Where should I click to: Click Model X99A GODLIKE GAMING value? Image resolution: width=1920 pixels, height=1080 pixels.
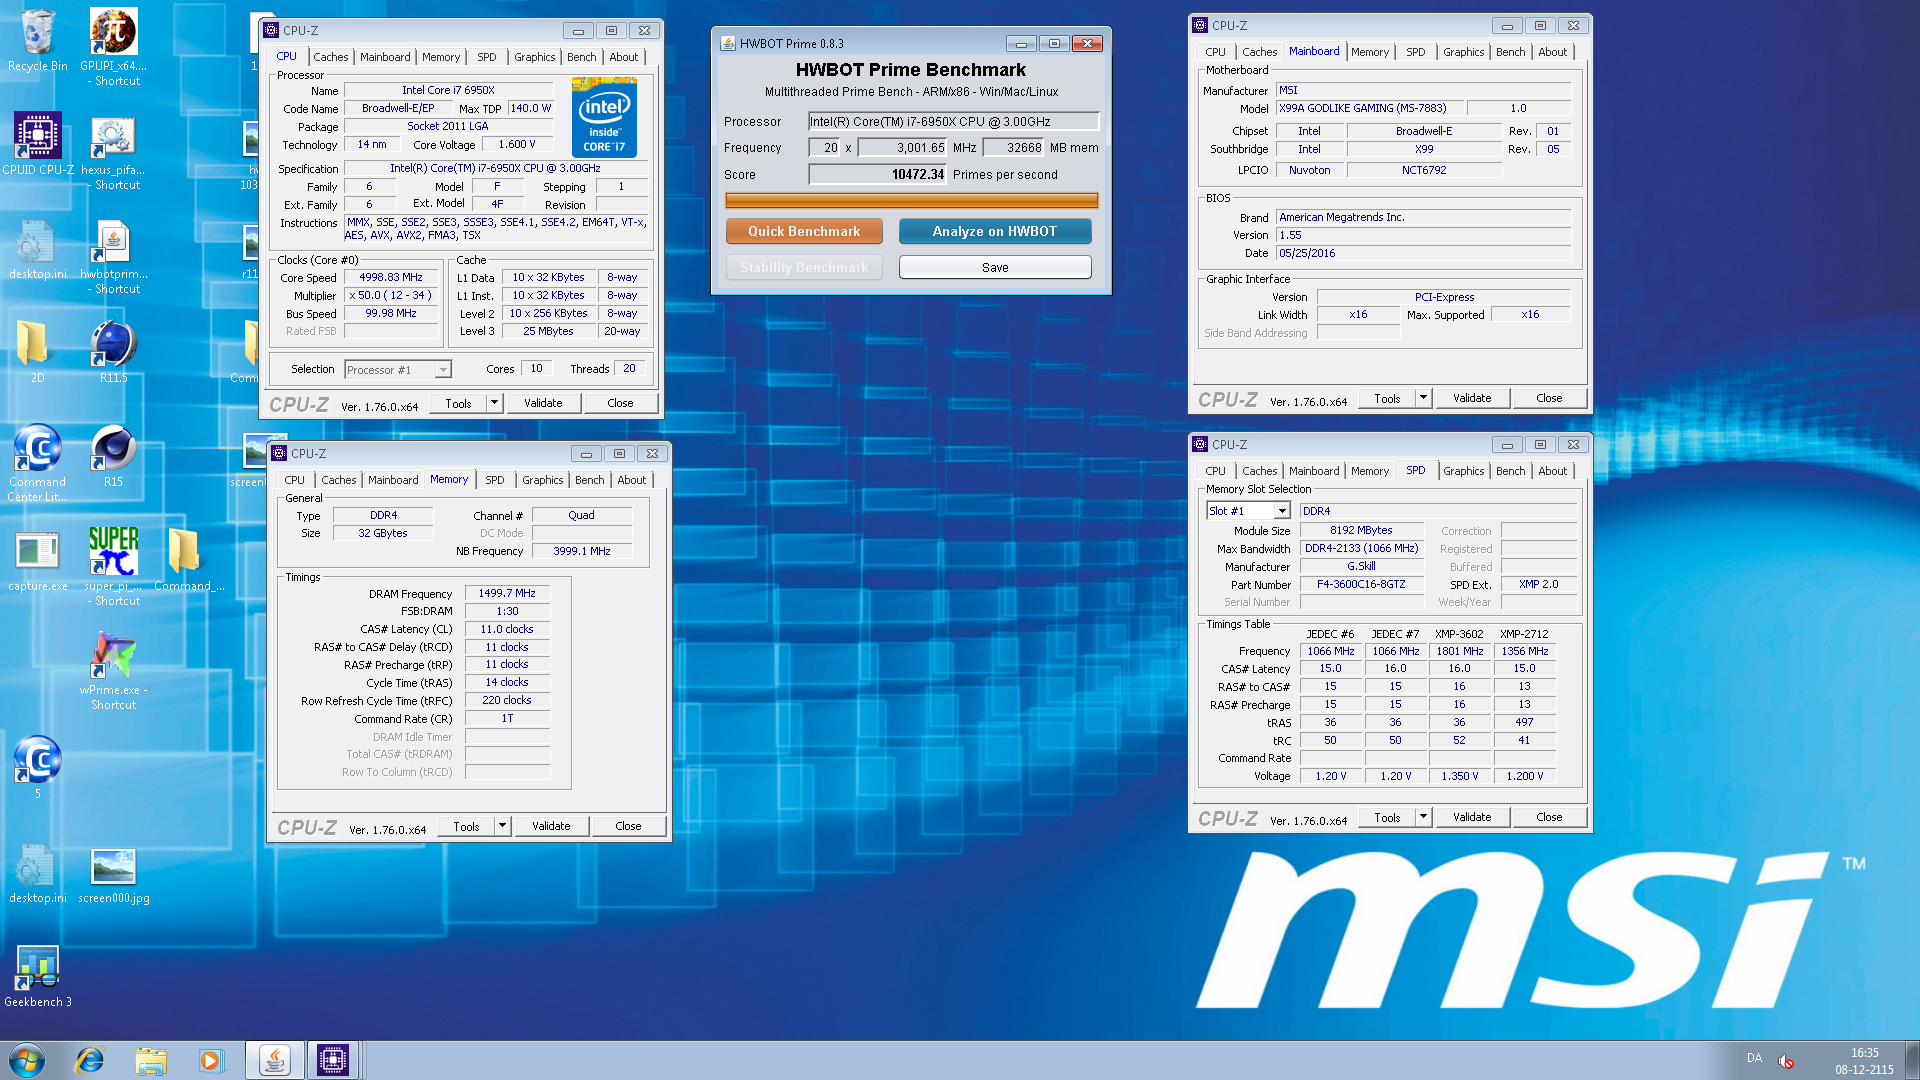pos(1369,108)
